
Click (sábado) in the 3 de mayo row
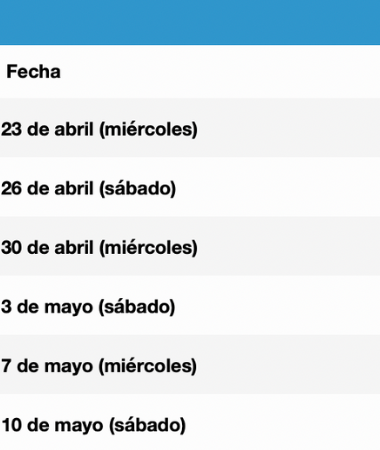[x=137, y=307]
